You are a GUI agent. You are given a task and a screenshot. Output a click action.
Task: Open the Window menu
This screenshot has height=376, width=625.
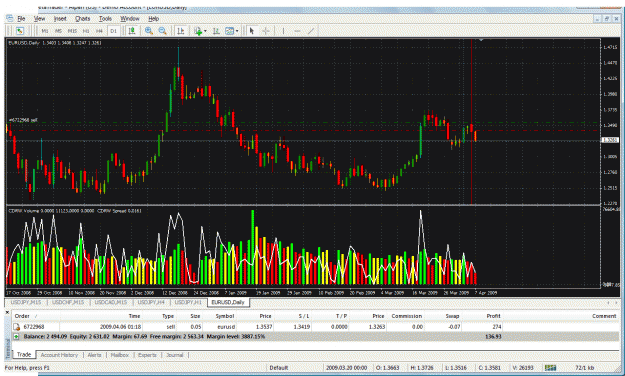(x=130, y=18)
